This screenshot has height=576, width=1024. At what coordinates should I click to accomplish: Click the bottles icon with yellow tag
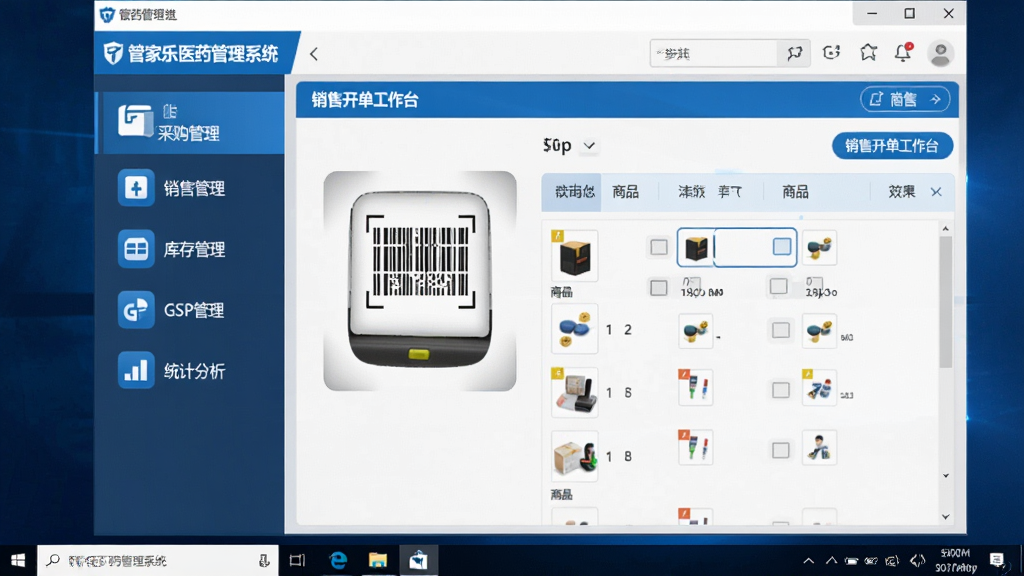tap(819, 387)
